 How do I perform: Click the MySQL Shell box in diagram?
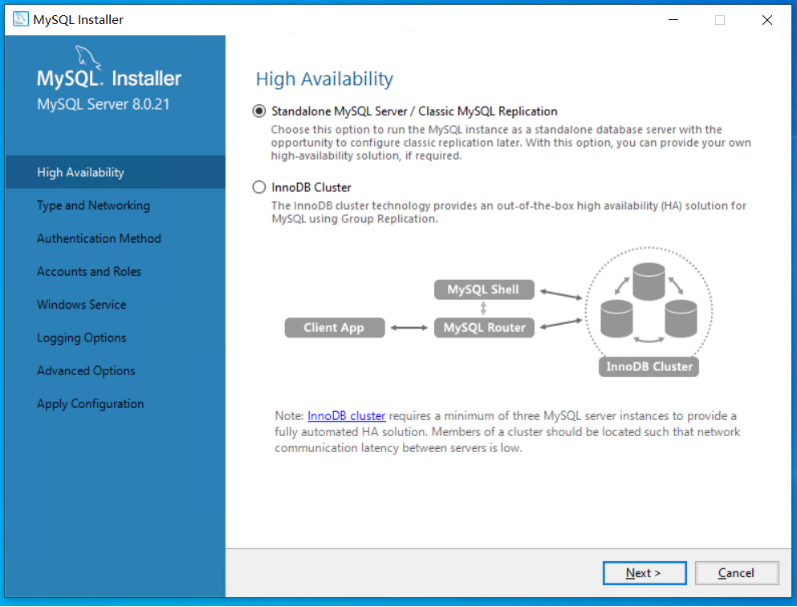pos(484,290)
